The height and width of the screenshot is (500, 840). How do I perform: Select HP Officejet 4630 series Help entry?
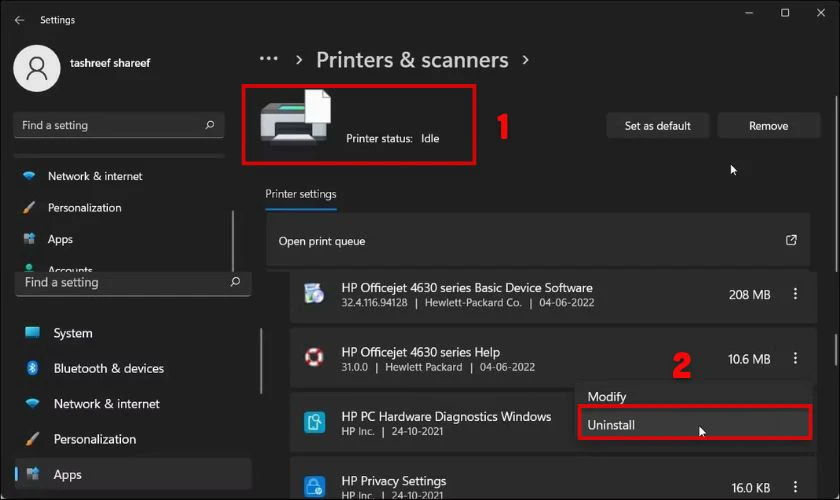pos(553,359)
